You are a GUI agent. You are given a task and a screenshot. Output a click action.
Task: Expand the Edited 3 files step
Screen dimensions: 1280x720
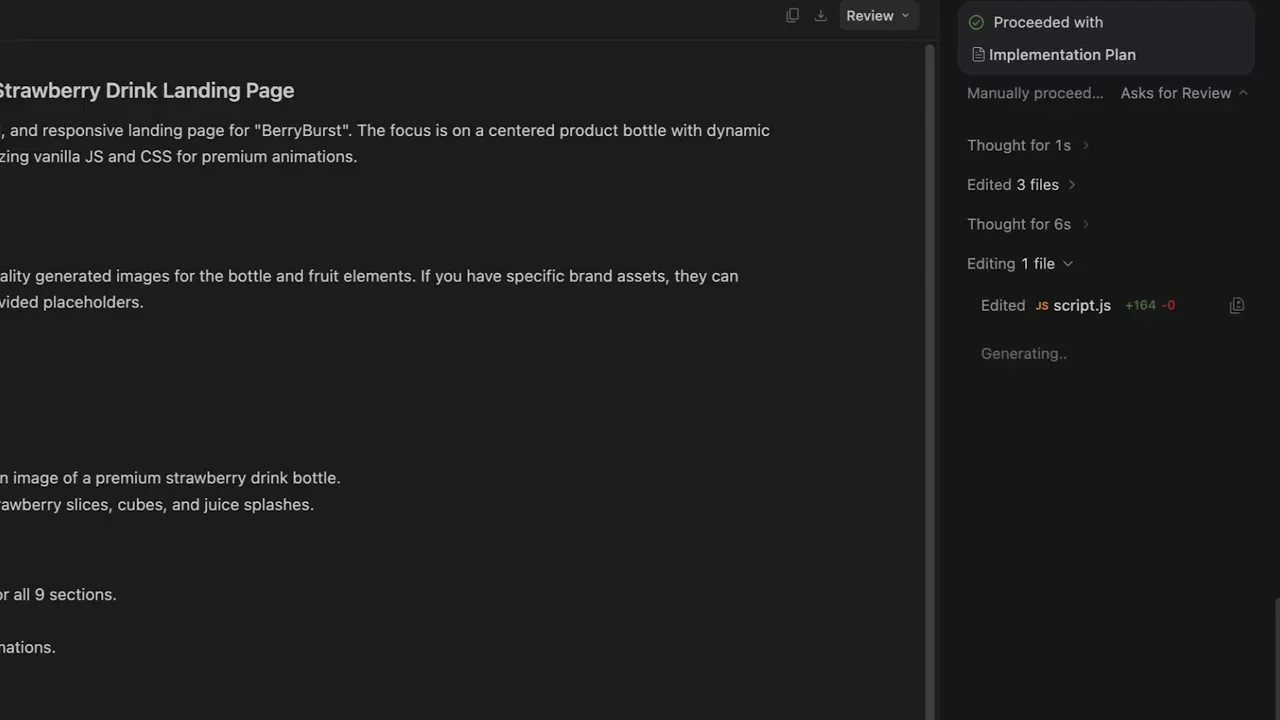(1021, 185)
